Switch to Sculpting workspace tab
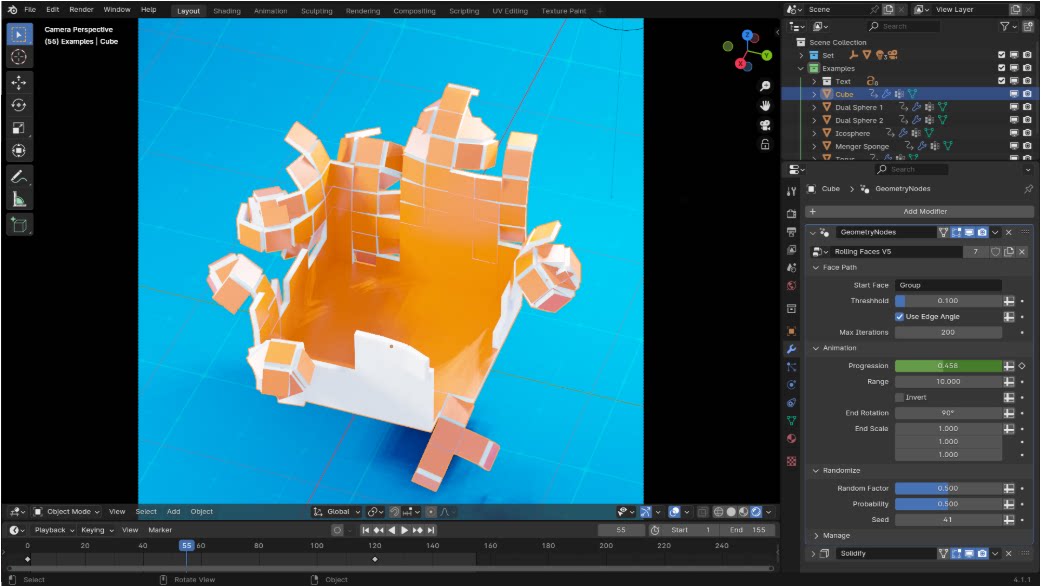Image resolution: width=1041 pixels, height=586 pixels. pos(317,11)
